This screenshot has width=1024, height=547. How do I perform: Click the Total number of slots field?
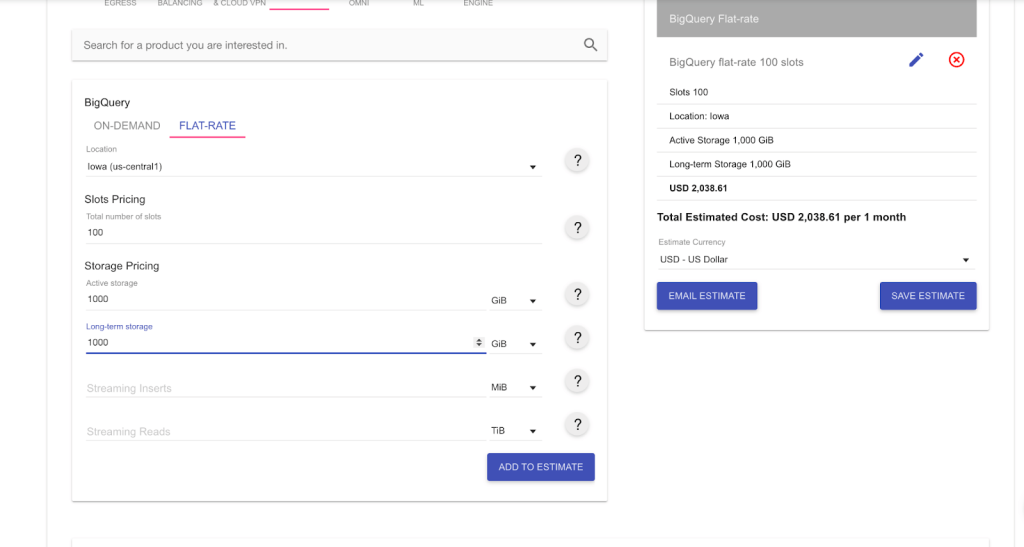pyautogui.click(x=313, y=232)
